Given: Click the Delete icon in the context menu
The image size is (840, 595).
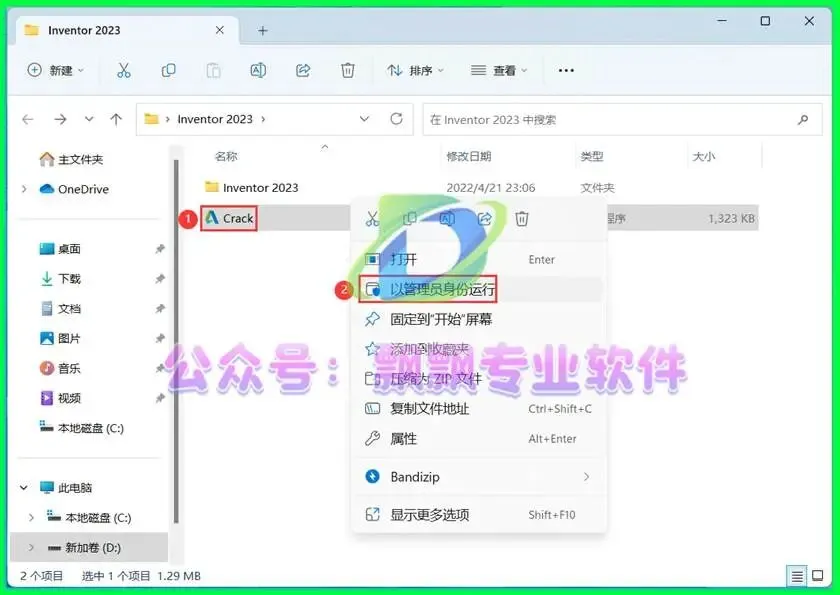Looking at the screenshot, I should [522, 219].
